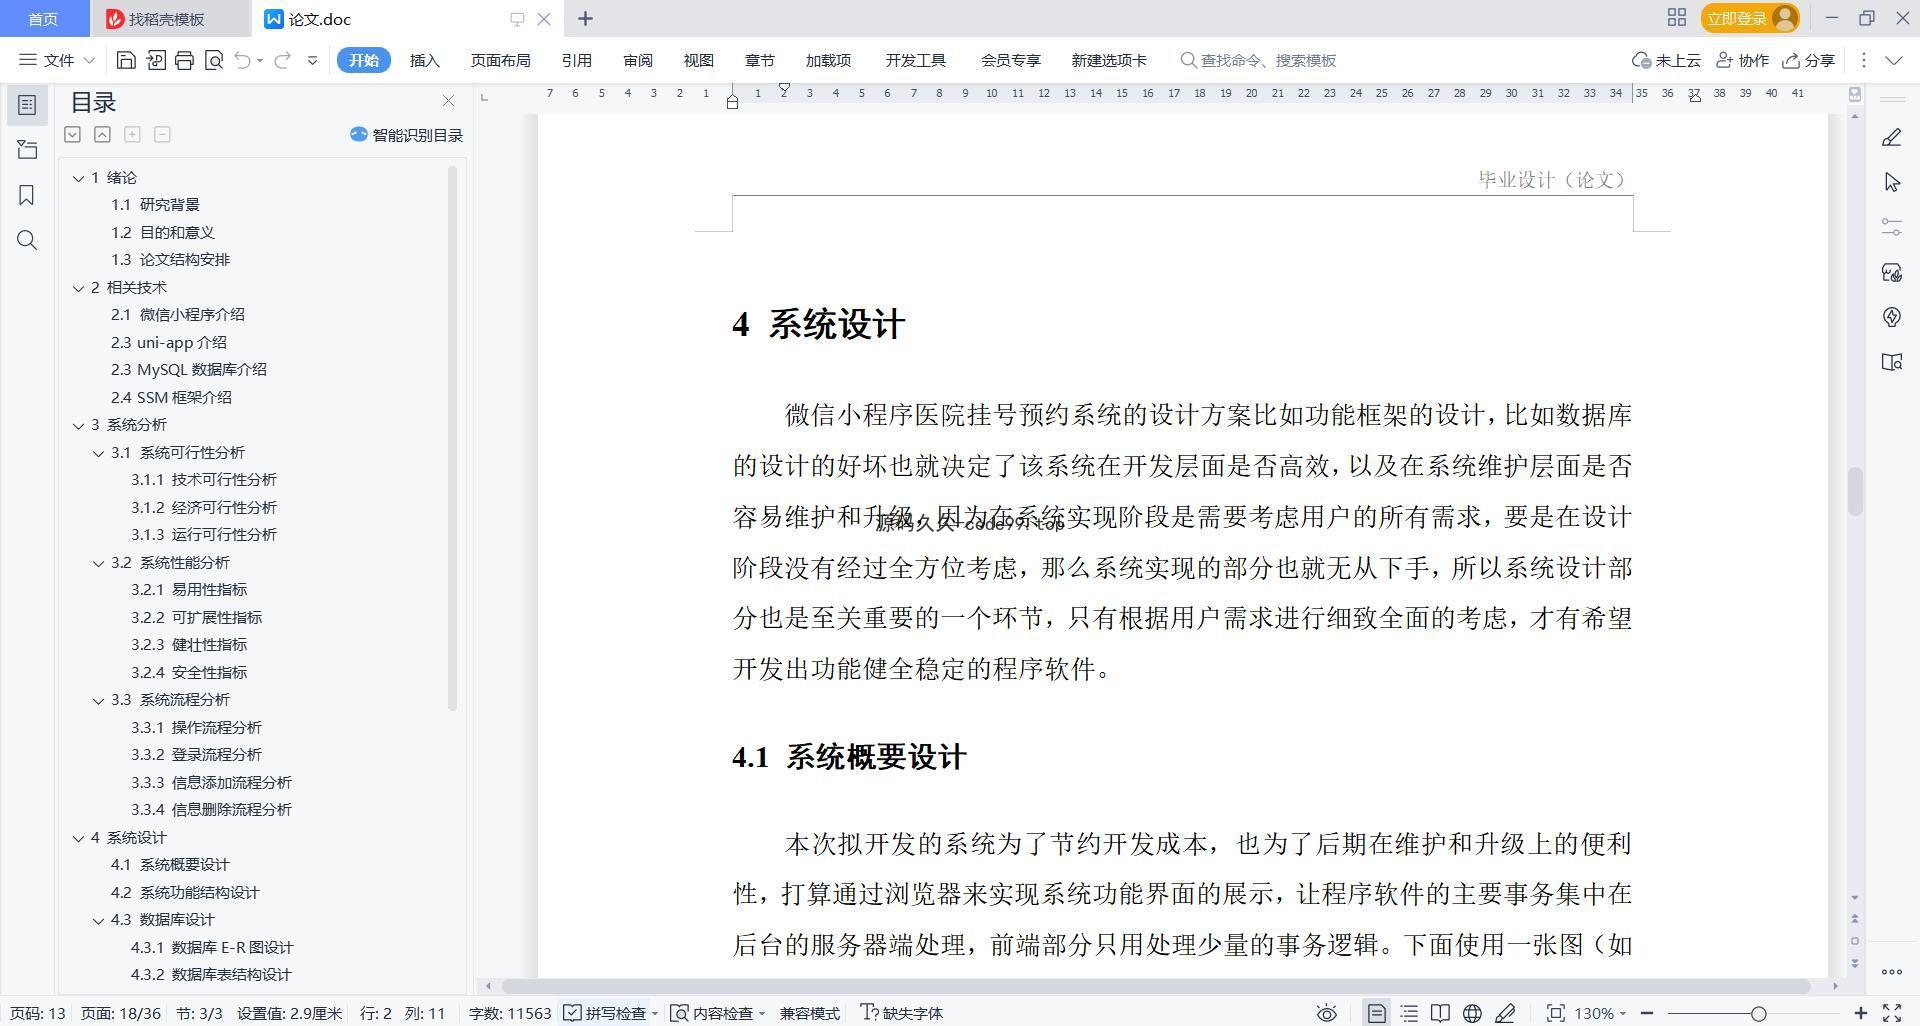Click fit page zoom icon
Viewport: 1920px width, 1026px height.
(1555, 1013)
